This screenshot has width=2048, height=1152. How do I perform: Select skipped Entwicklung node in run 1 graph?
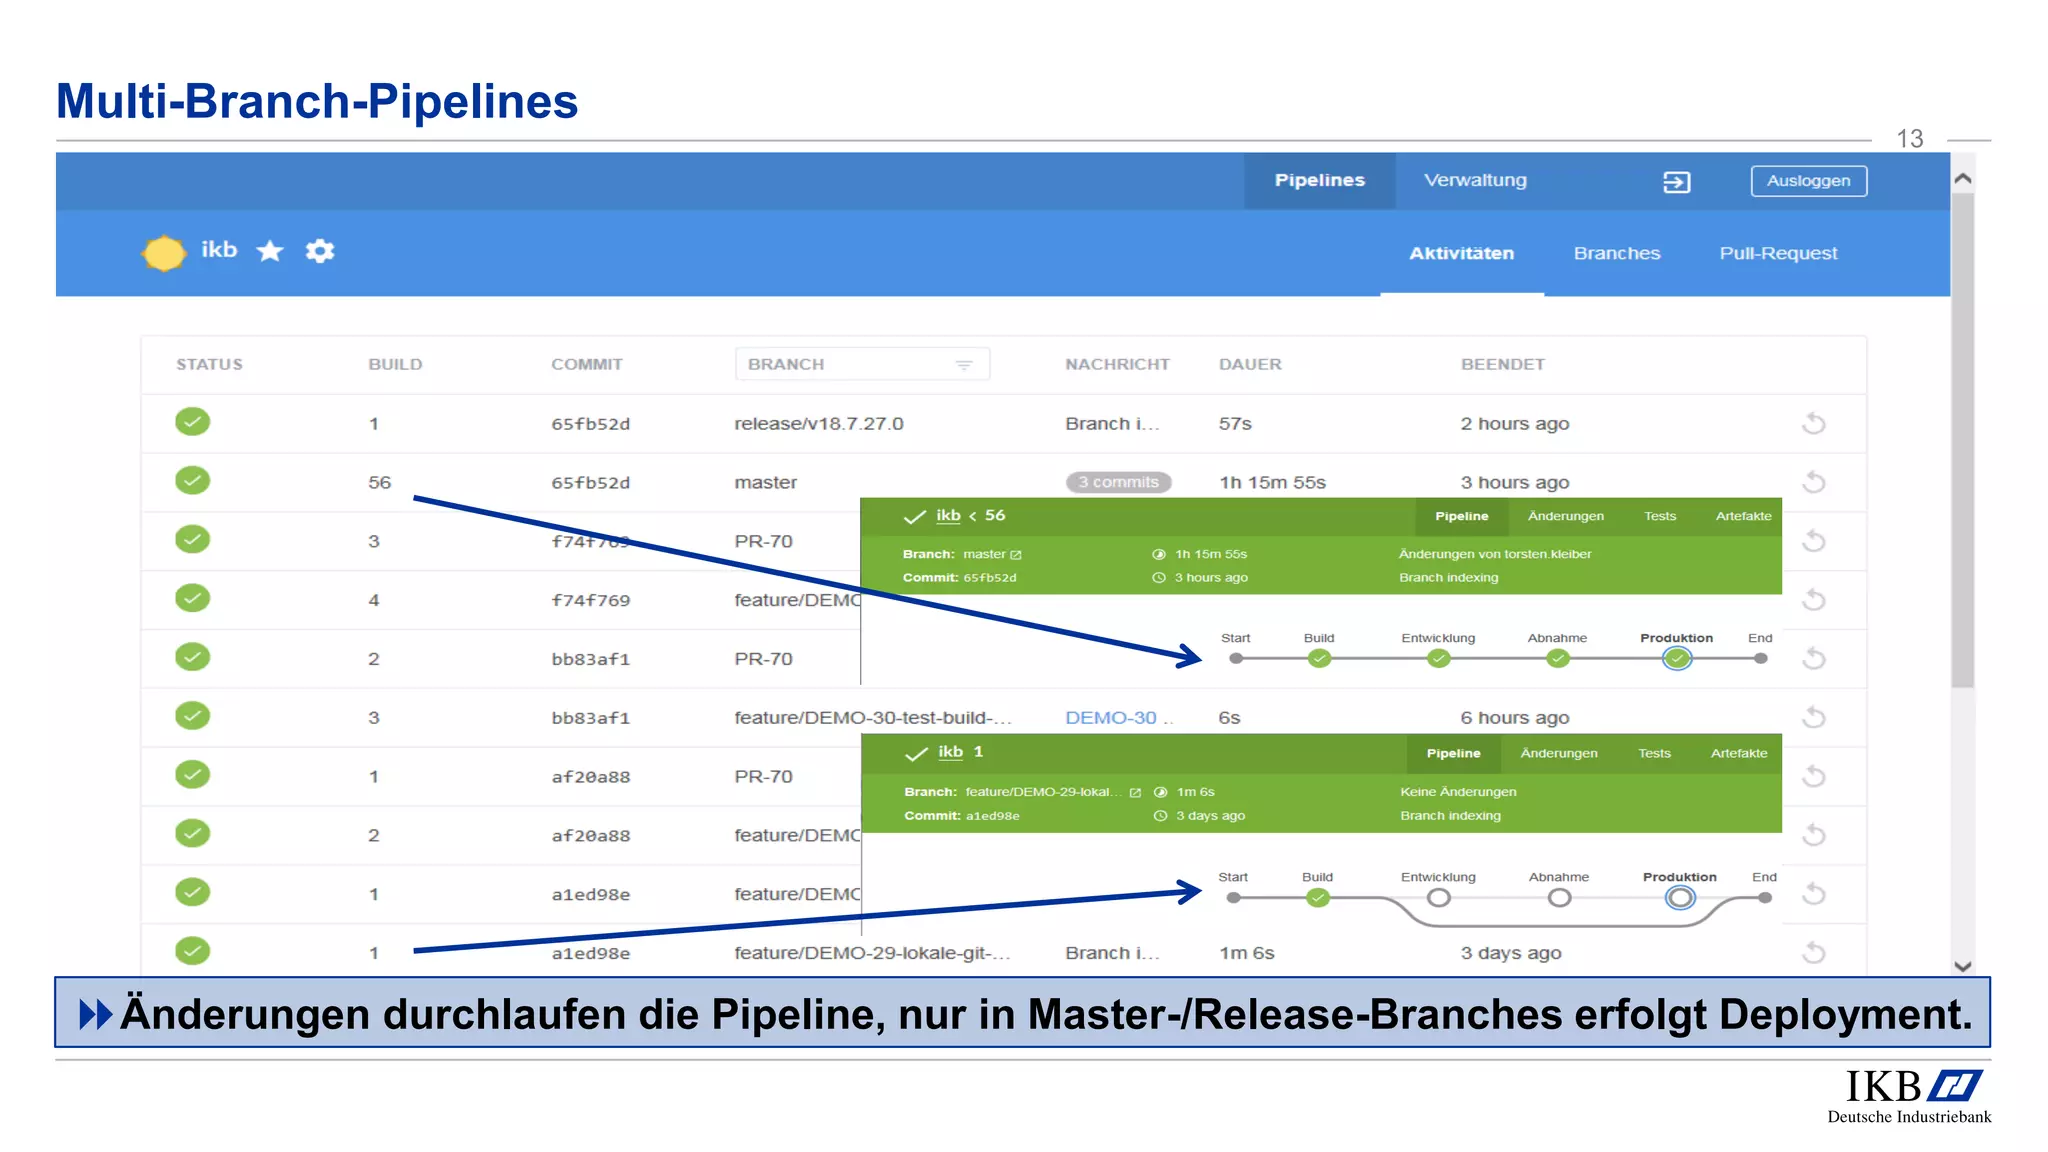(1439, 898)
